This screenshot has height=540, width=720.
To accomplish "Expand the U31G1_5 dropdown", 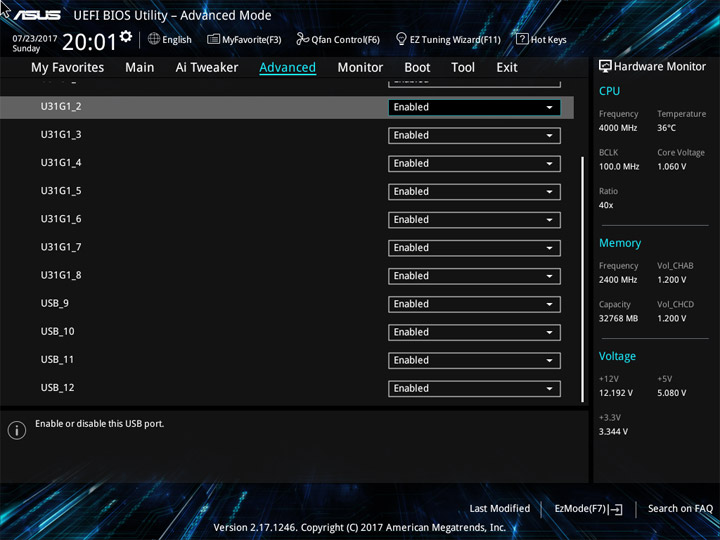I will pos(474,191).
